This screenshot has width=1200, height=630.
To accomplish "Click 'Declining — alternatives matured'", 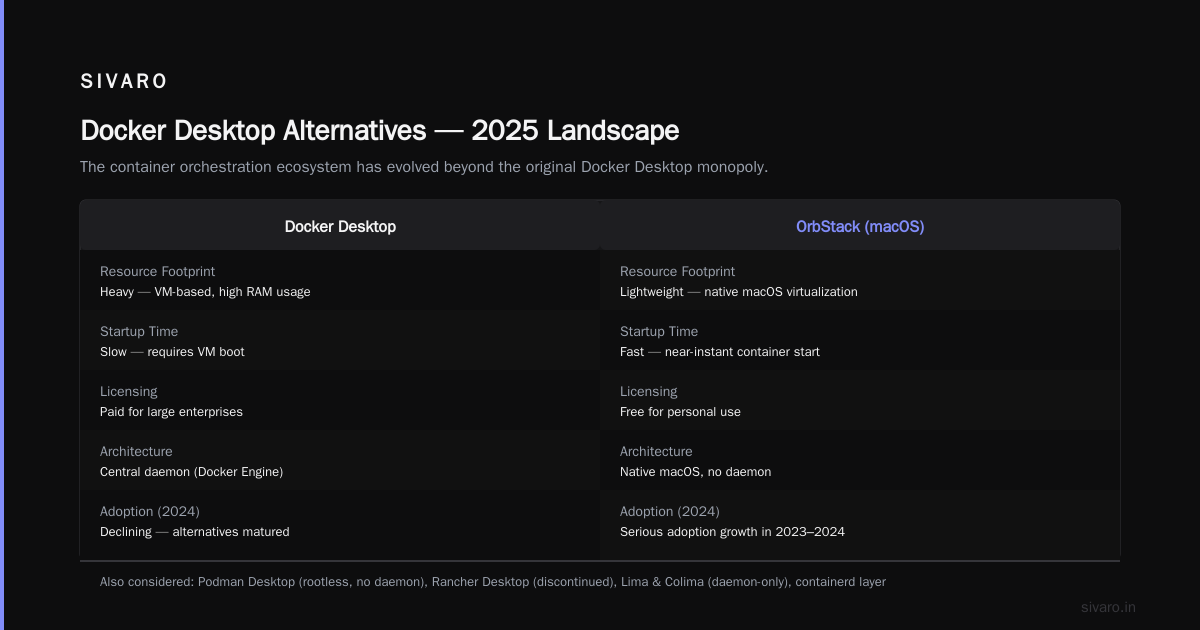I will click(x=195, y=532).
